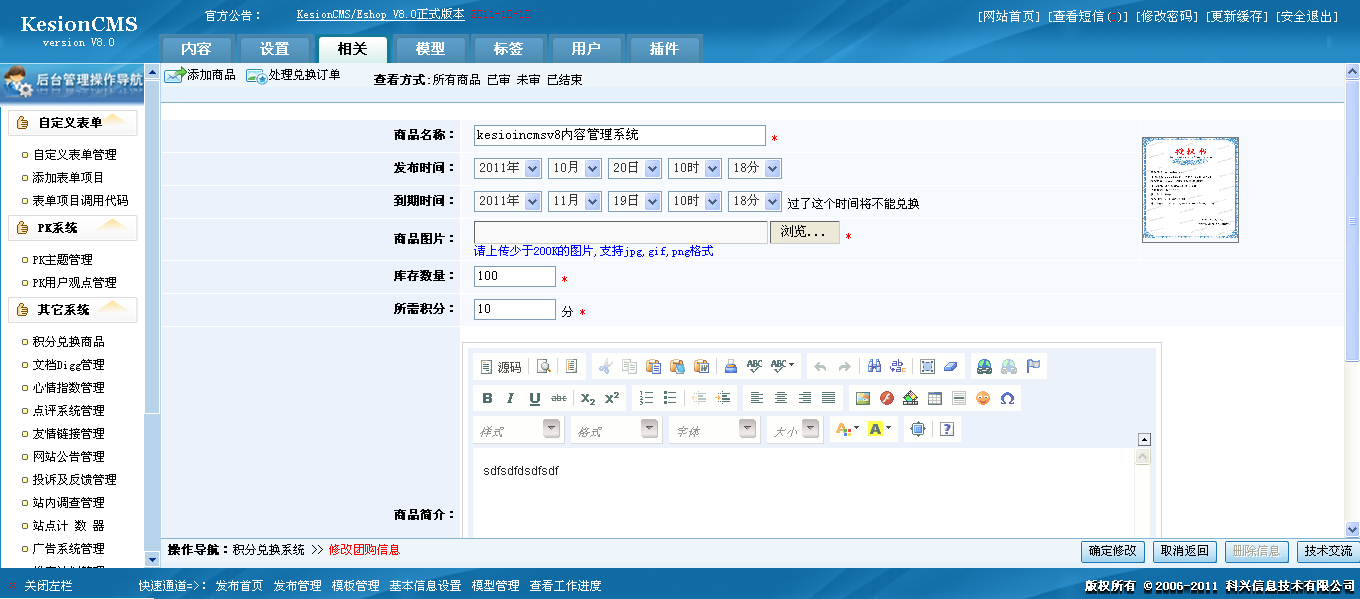This screenshot has width=1360, height=599.
Task: Toggle italic formatting in the editor
Action: click(509, 398)
